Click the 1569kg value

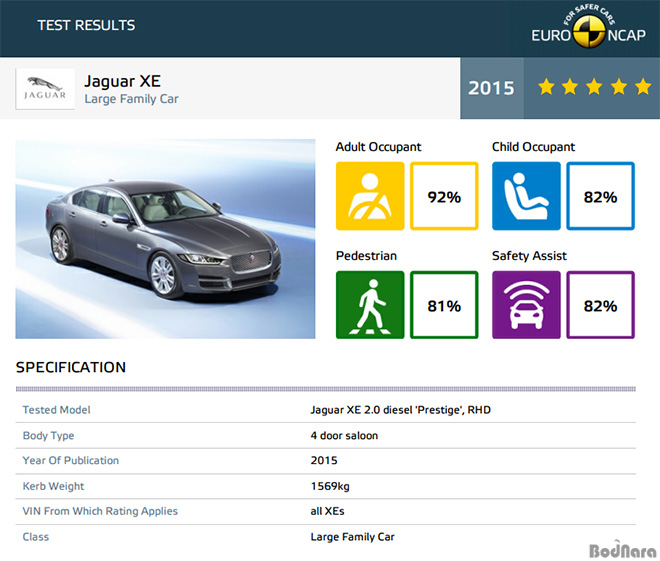coord(330,486)
